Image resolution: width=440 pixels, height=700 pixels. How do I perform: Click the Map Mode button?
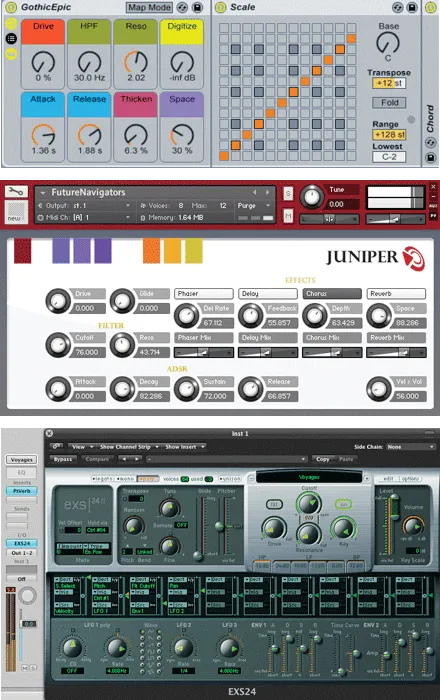[x=149, y=7]
